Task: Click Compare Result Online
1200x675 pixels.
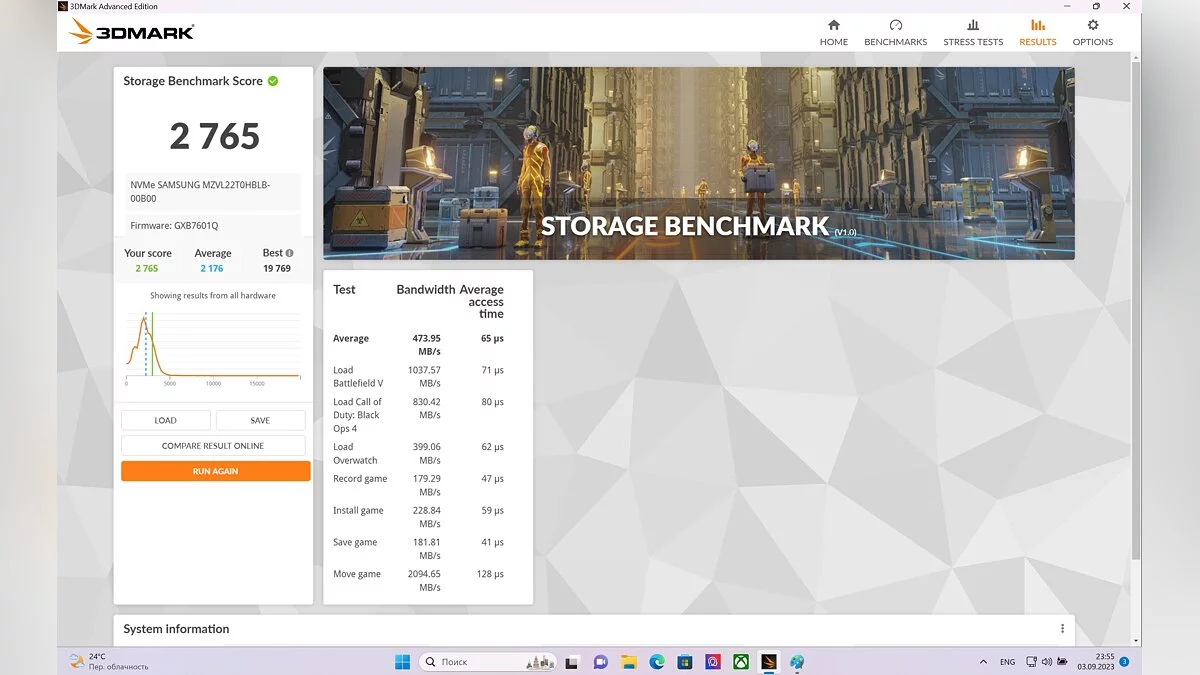Action: tap(213, 446)
